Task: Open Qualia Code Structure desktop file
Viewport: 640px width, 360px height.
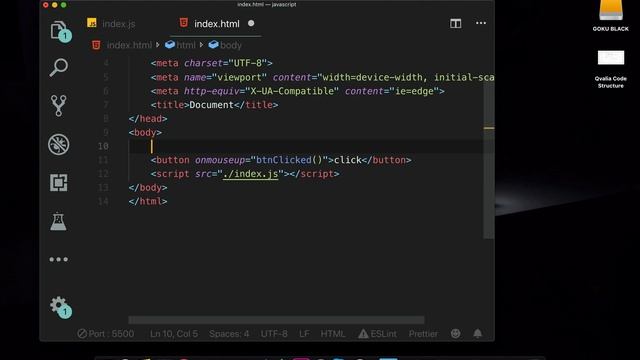Action: click(611, 69)
